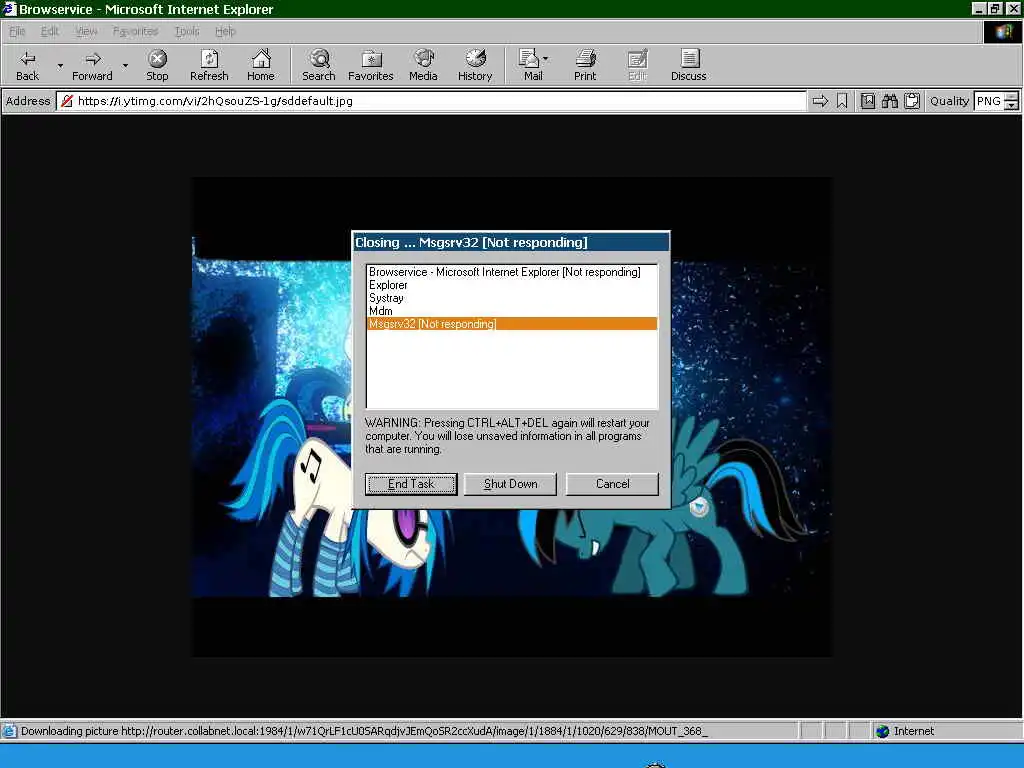Click the address bar URL field
This screenshot has width=1024, height=768.
tap(431, 101)
